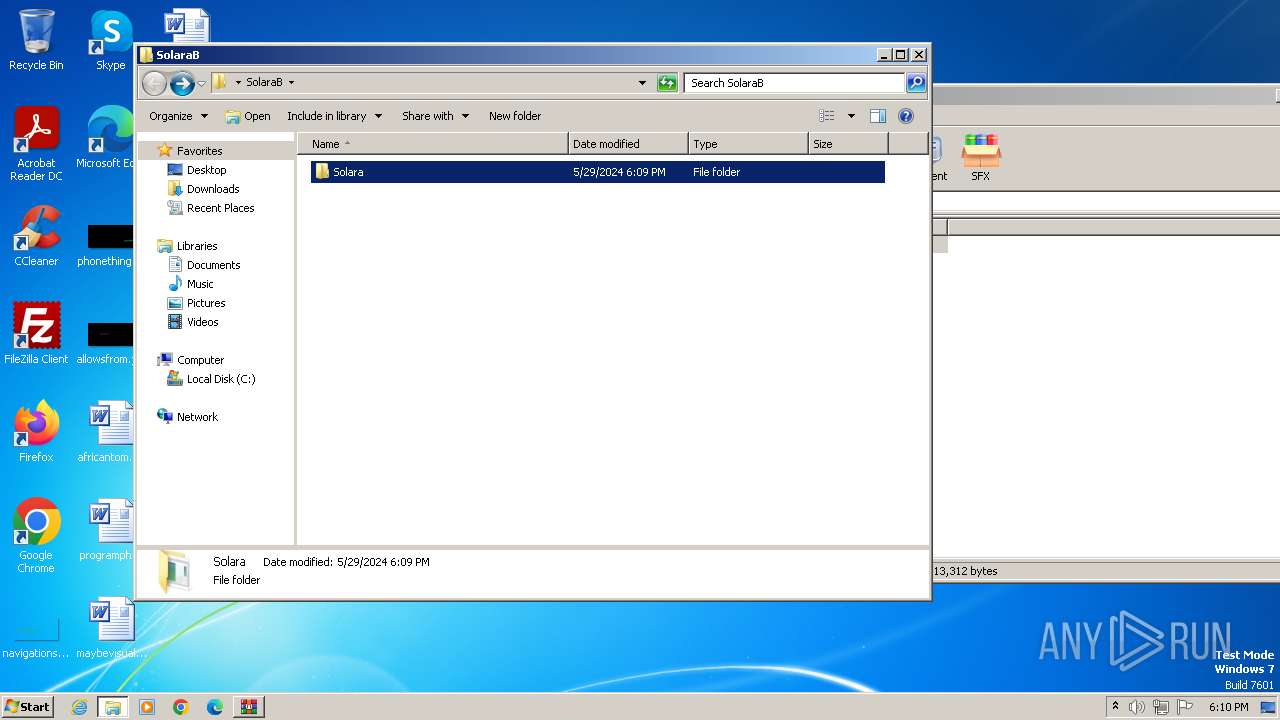1280x720 pixels.
Task: Select Microsoft Edge desktop shortcut
Action: pos(105,138)
